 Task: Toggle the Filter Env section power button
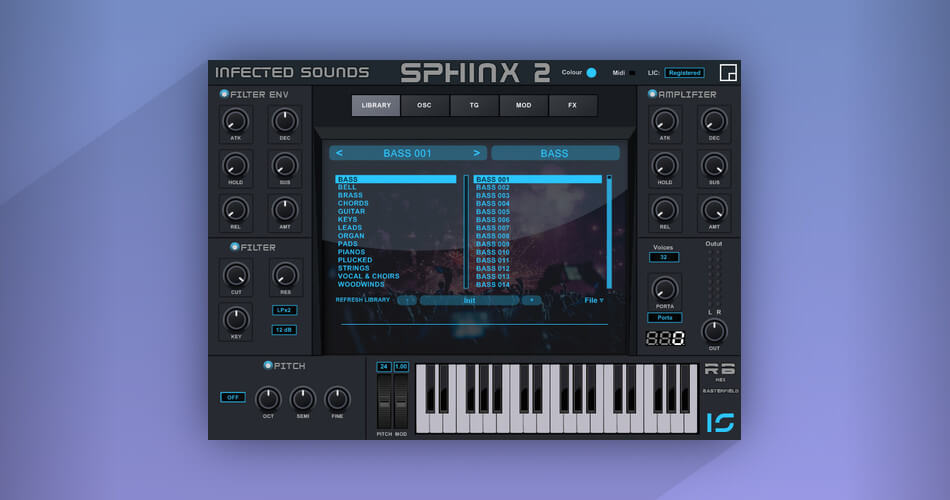224,94
